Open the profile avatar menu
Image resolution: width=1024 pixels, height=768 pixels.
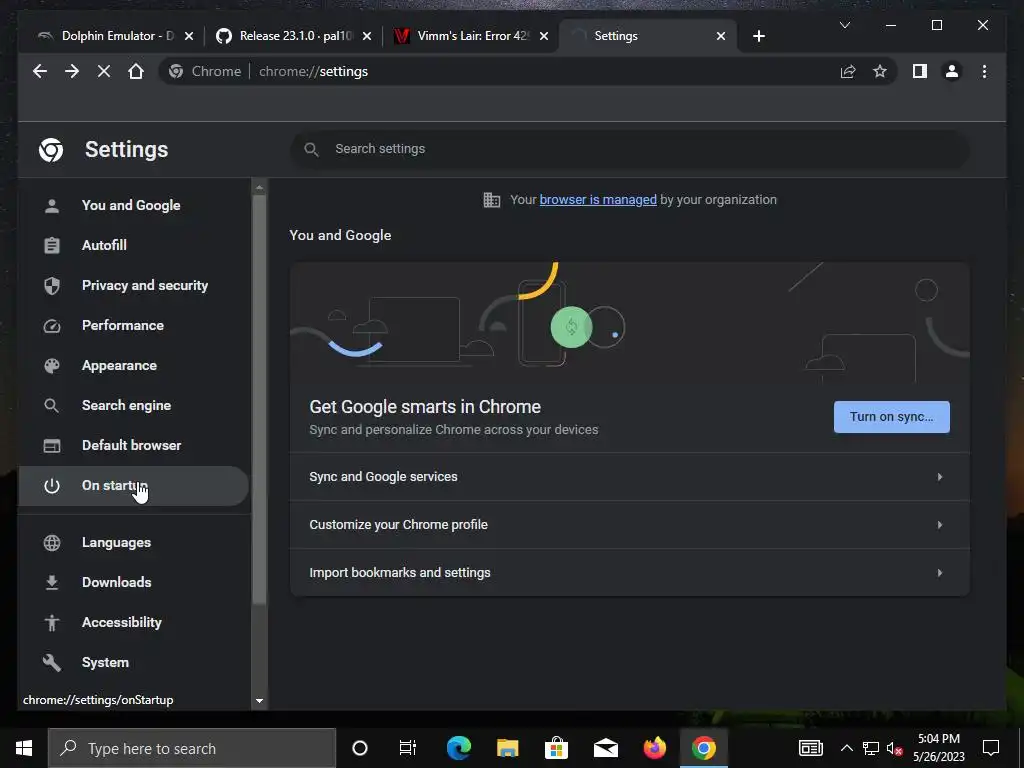(952, 71)
